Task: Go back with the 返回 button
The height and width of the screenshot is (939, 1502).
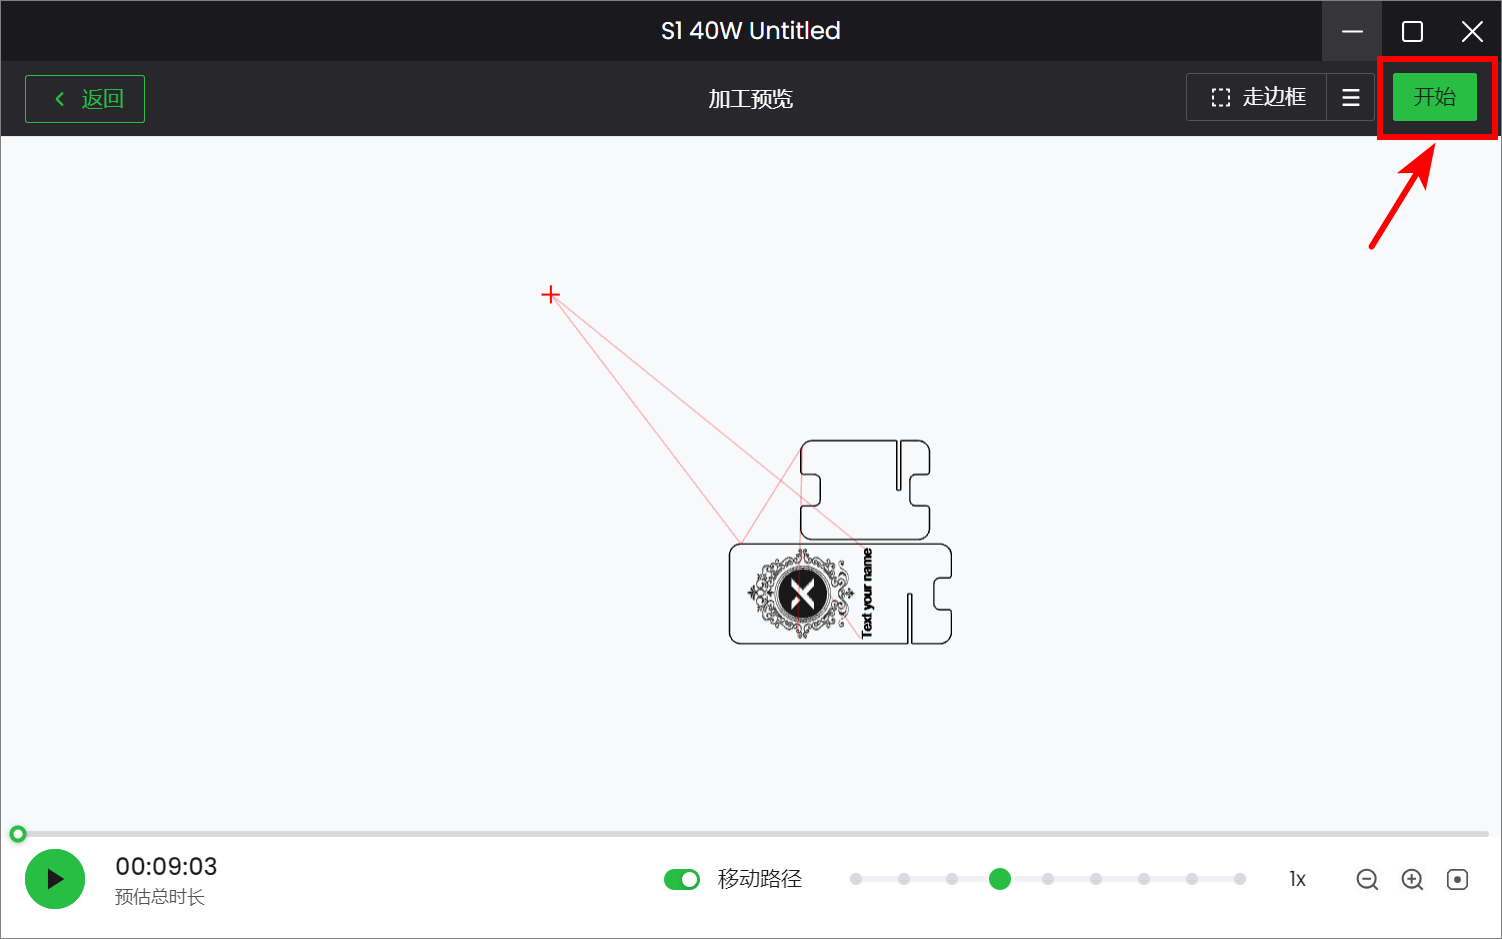Action: coord(85,99)
